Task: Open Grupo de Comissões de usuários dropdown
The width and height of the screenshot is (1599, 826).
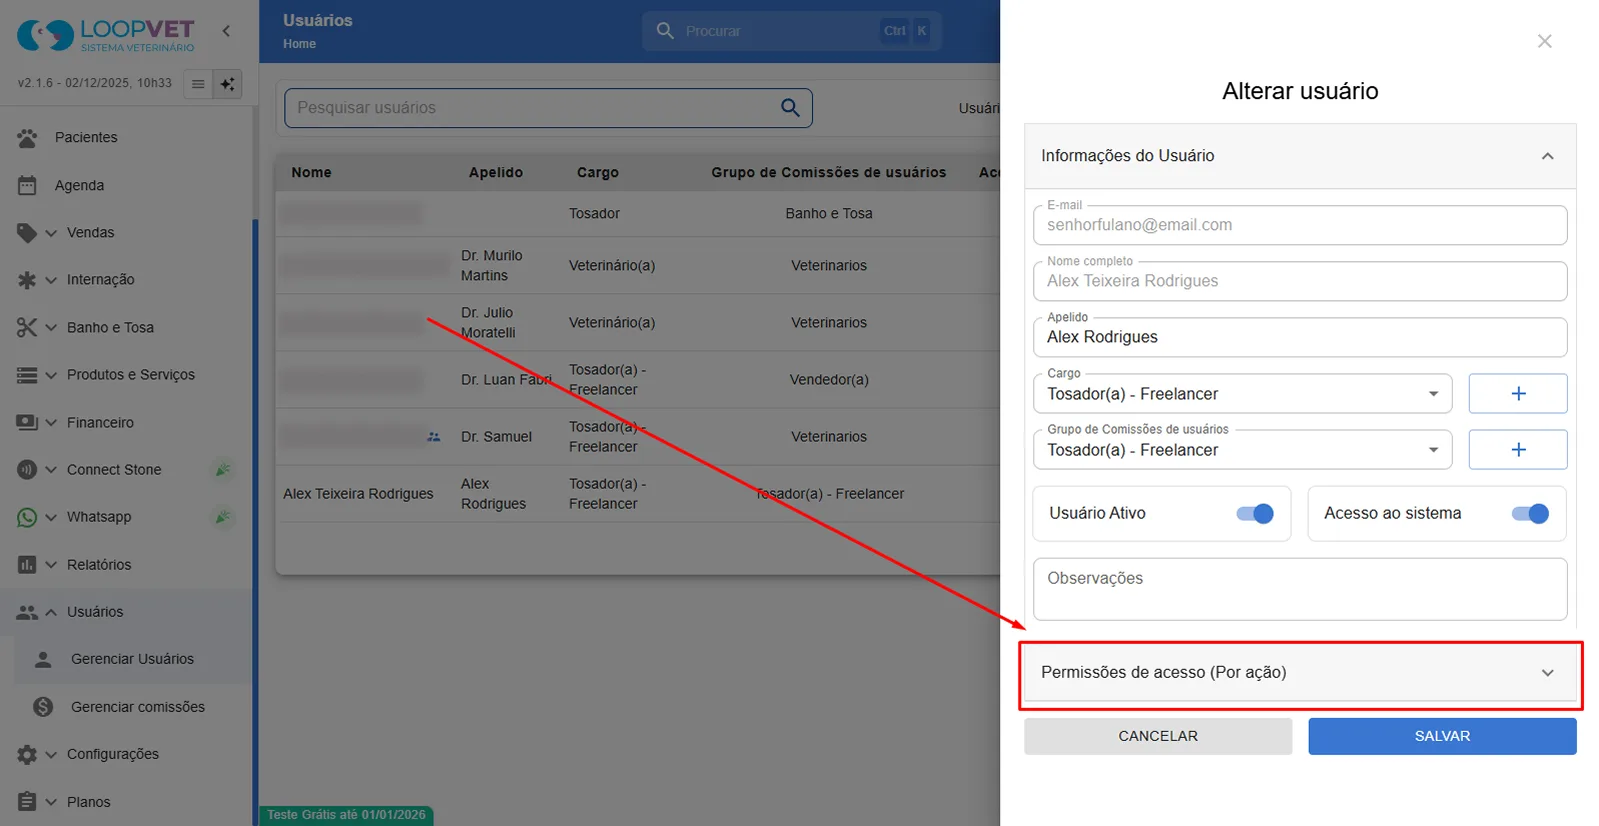Action: point(1243,450)
